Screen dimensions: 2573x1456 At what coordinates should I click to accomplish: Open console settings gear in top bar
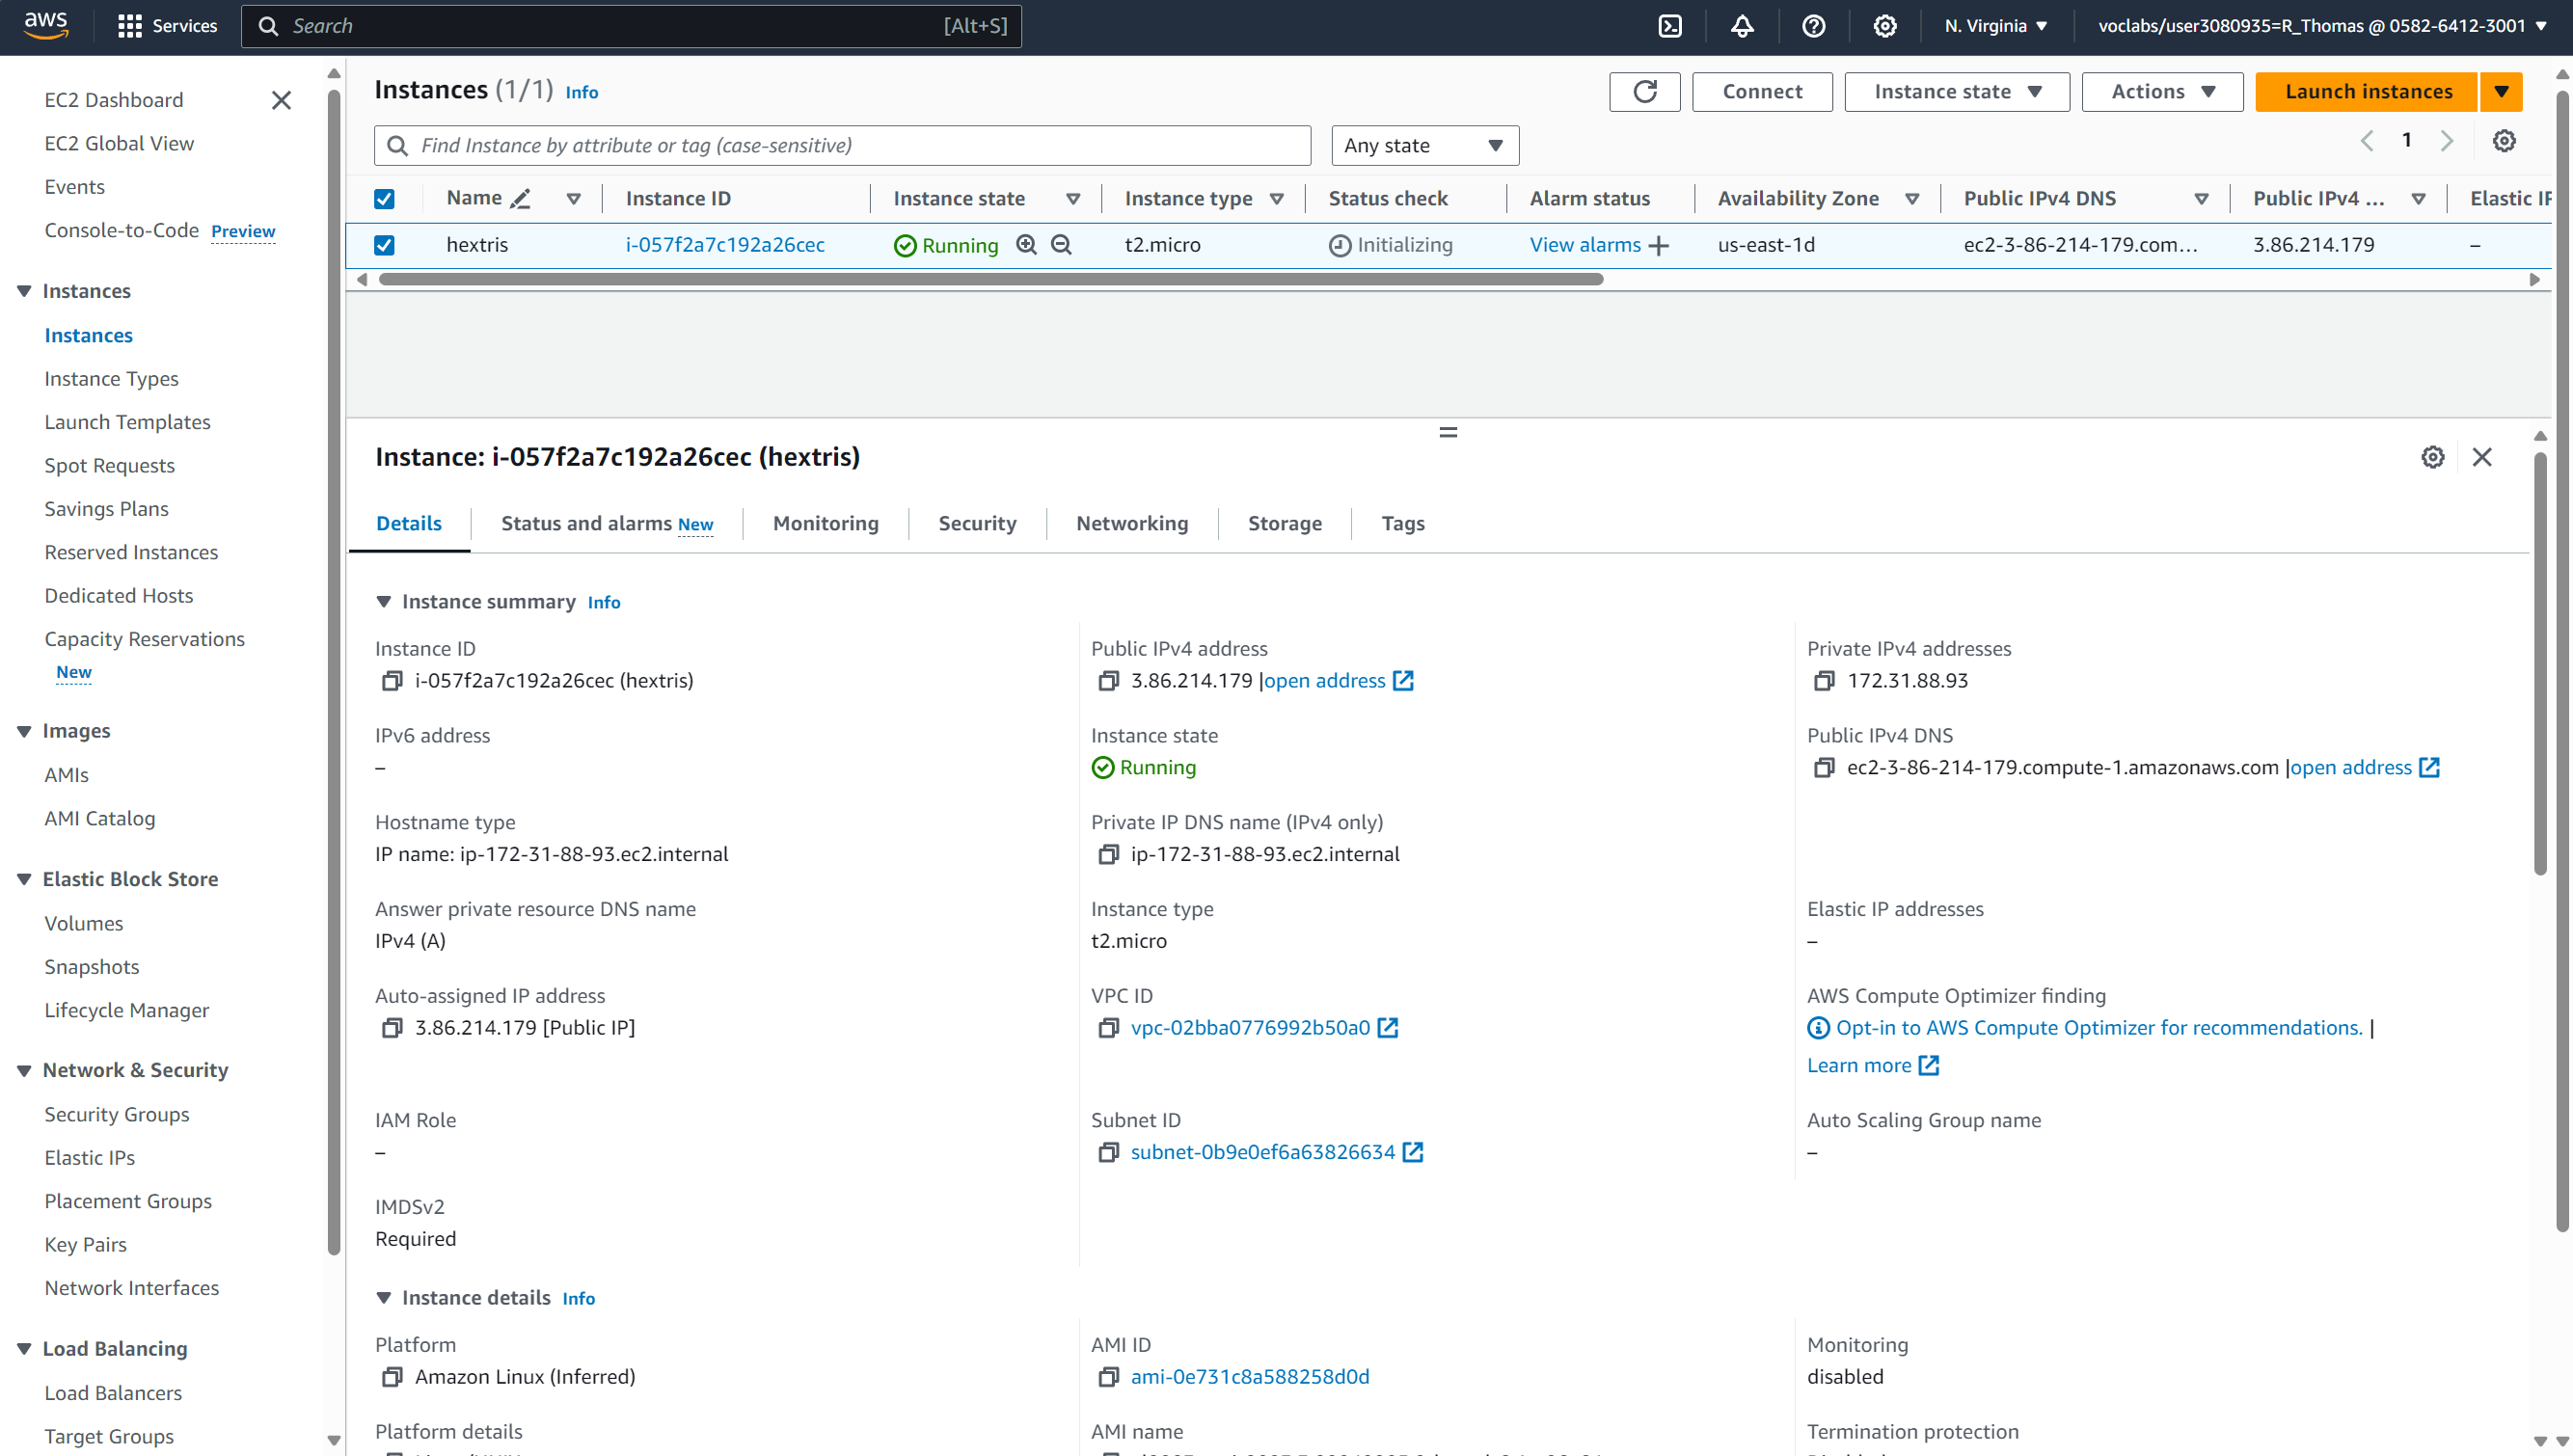click(1884, 26)
